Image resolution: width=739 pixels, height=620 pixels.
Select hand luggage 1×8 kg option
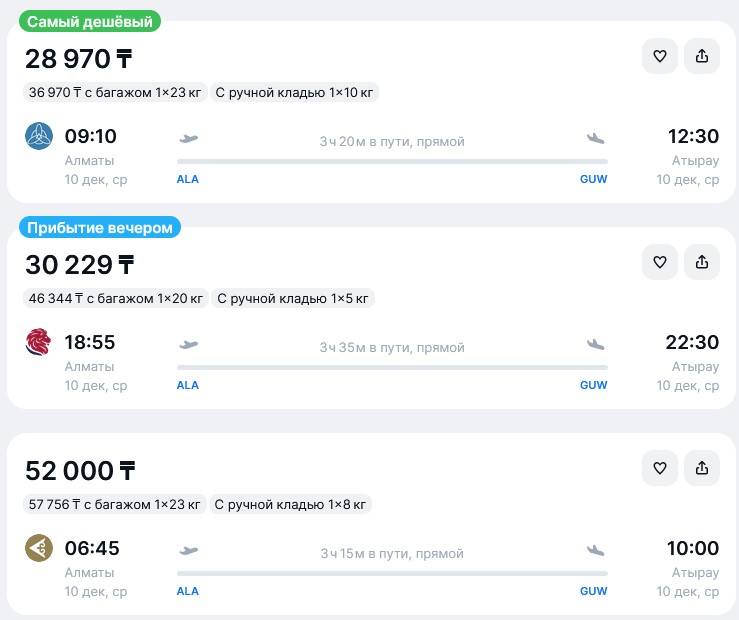pos(291,505)
